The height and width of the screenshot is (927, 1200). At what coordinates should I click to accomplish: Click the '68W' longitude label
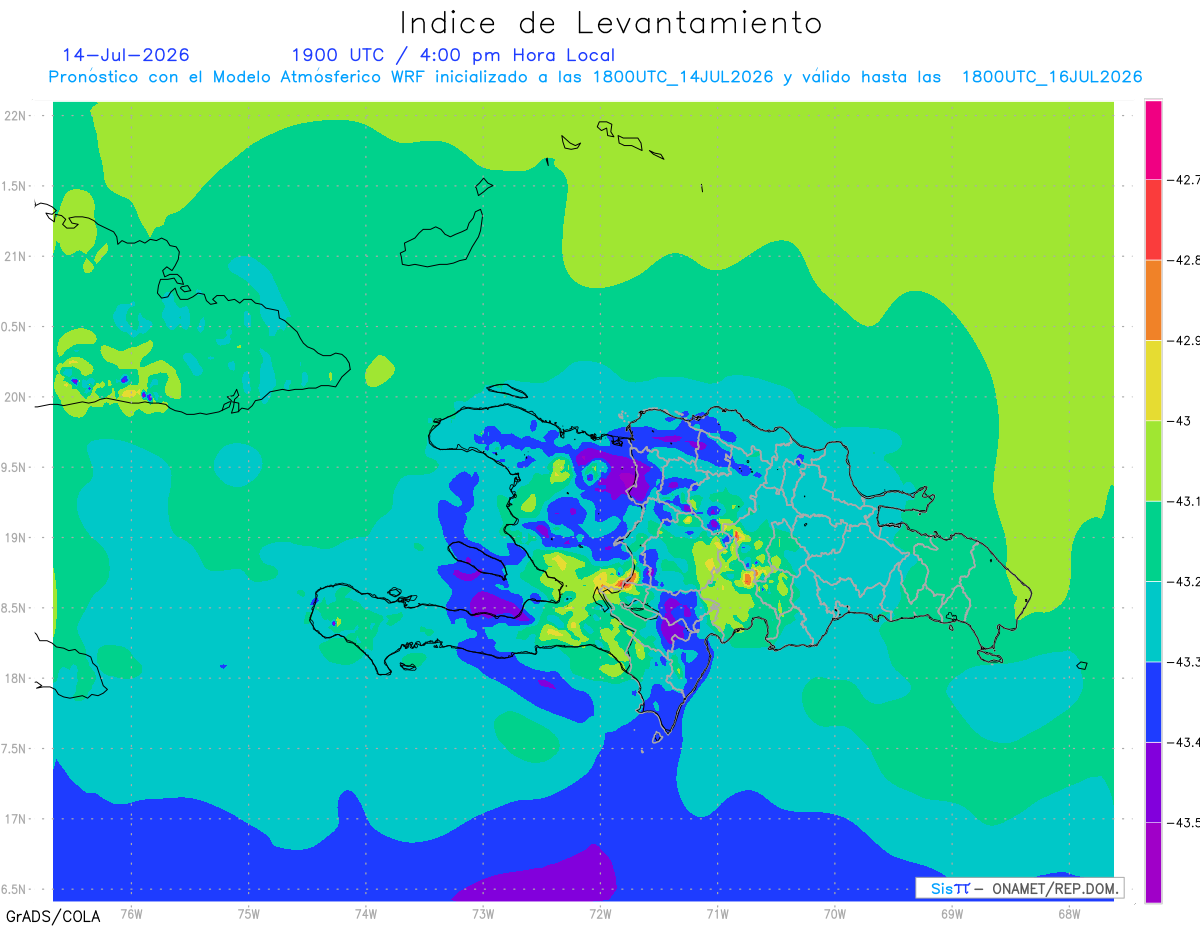point(1068,913)
